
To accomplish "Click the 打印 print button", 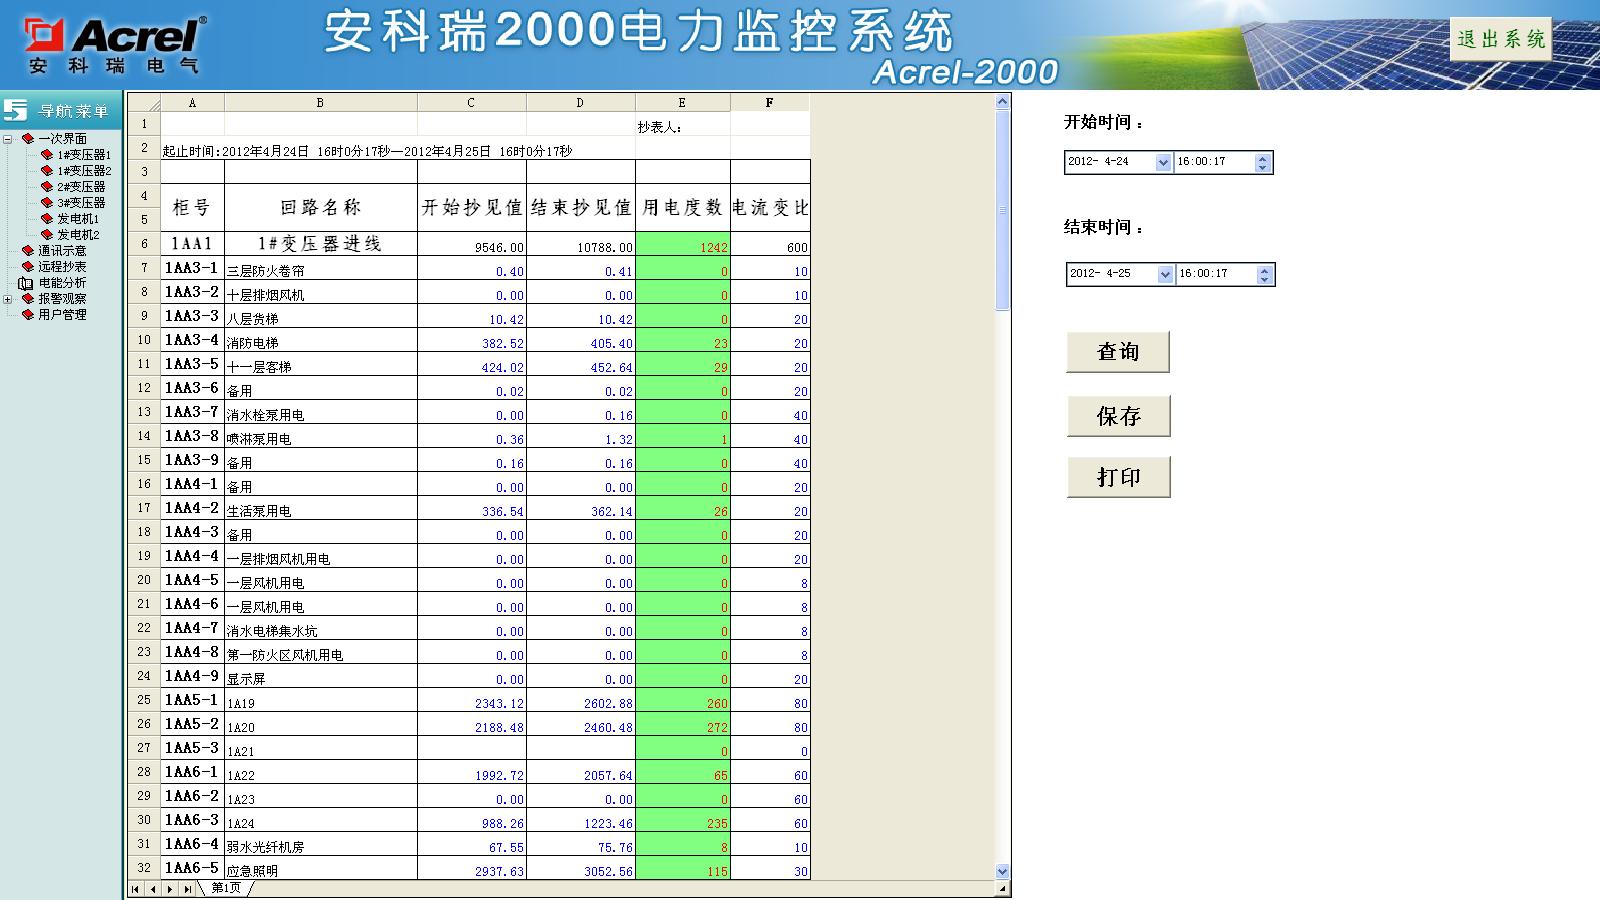I will [x=1118, y=477].
